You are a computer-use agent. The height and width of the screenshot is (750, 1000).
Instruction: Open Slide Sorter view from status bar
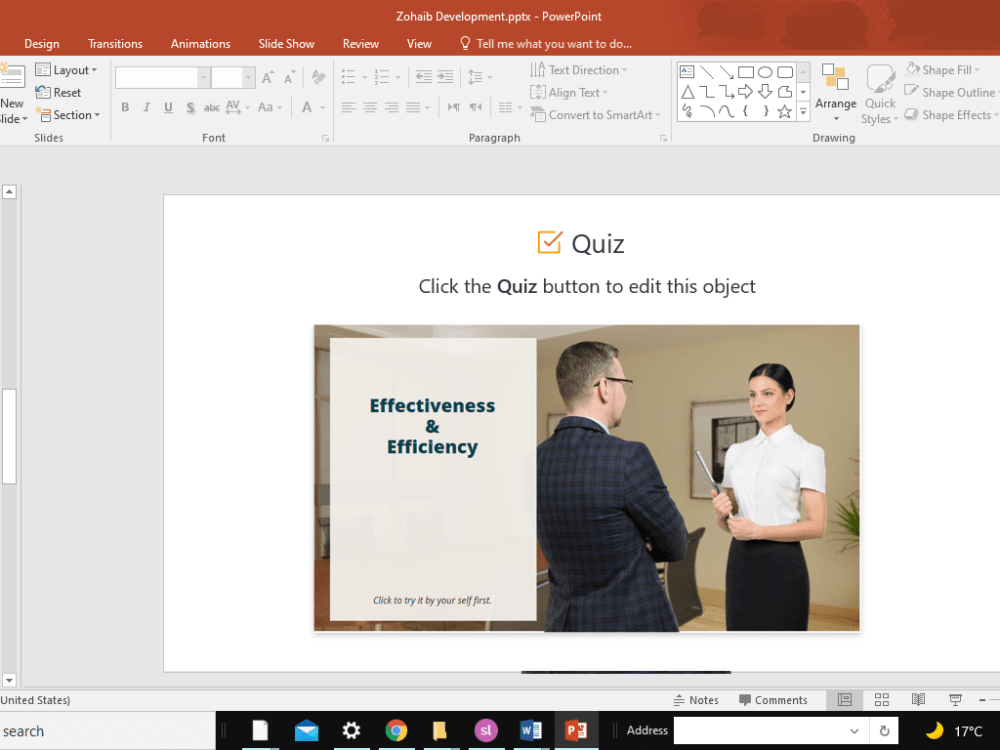pos(881,700)
